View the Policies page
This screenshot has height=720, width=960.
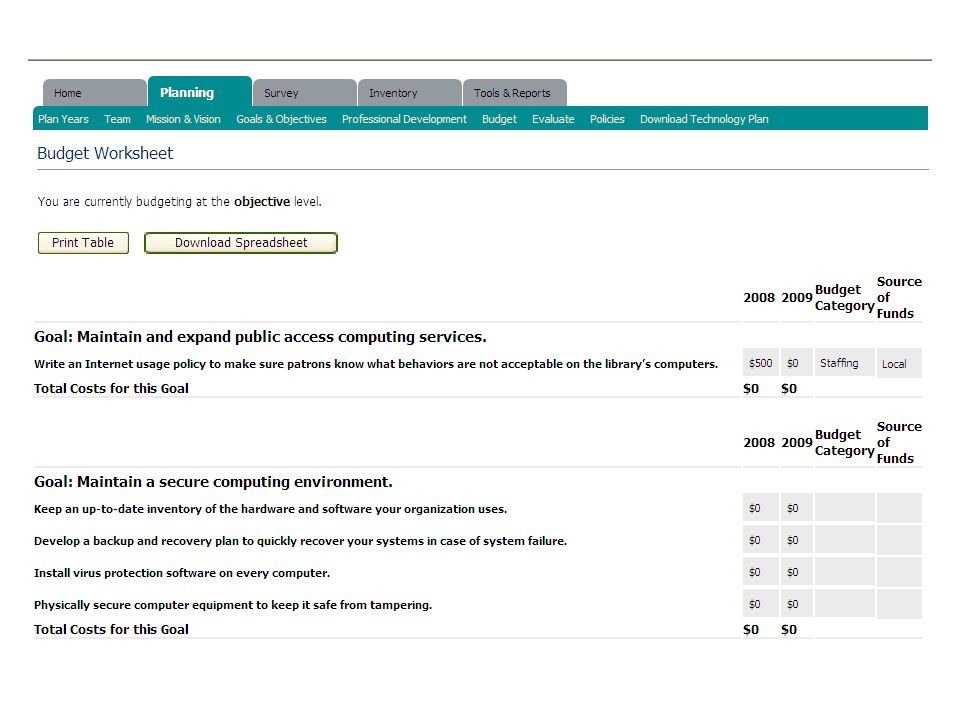[x=607, y=119]
